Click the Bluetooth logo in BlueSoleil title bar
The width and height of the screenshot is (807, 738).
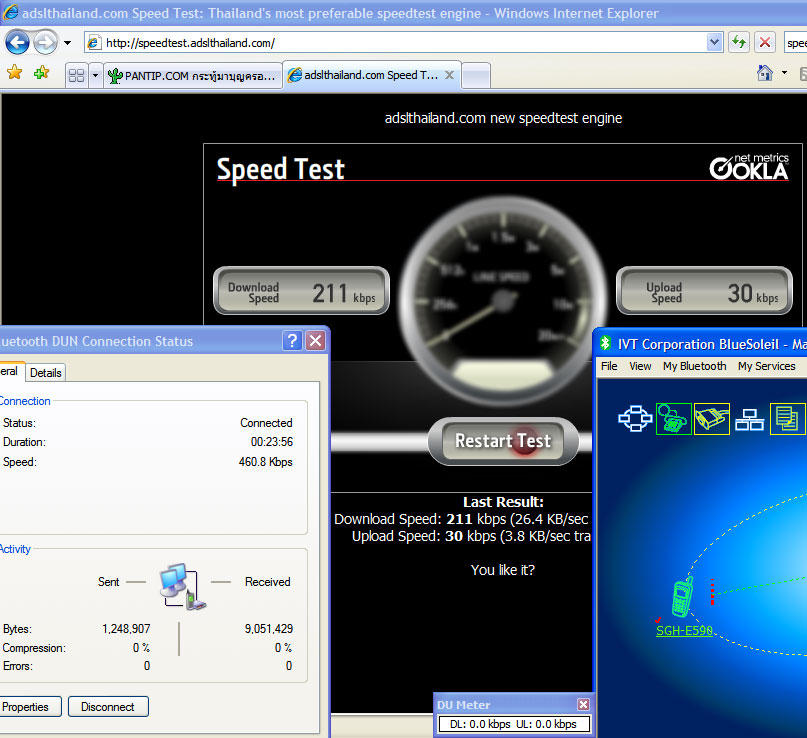(x=606, y=343)
